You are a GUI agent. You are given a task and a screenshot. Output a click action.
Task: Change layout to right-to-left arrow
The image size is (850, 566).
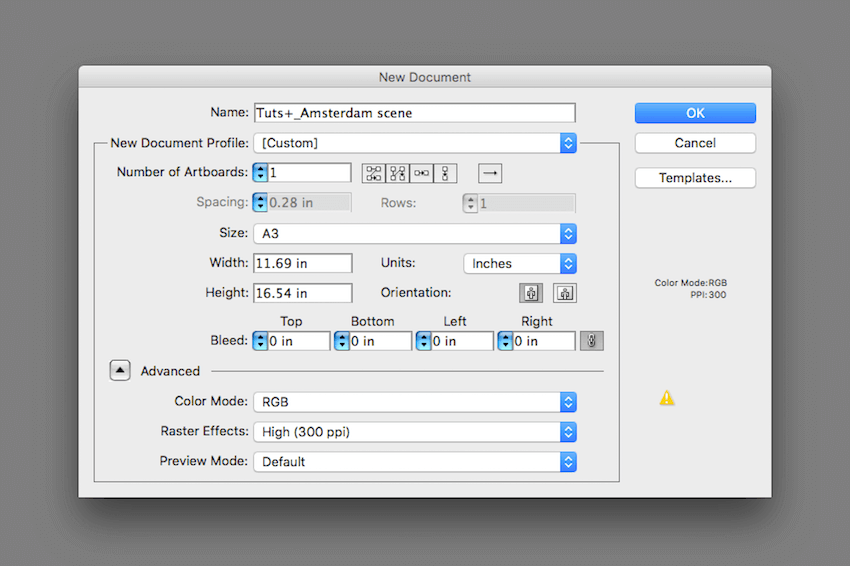490,173
